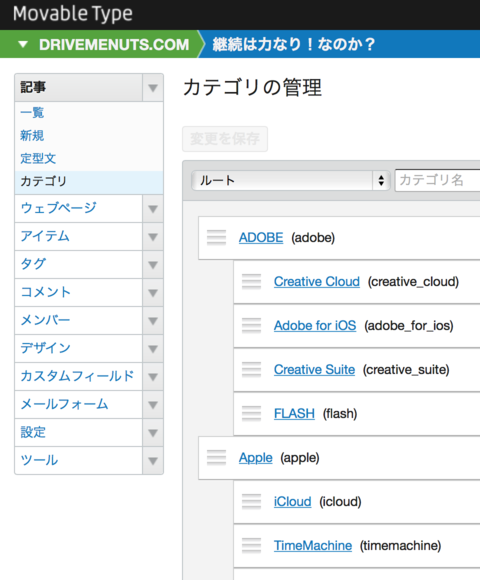Open the Creative Cloud category link
This screenshot has height=580, width=480.
tap(317, 281)
